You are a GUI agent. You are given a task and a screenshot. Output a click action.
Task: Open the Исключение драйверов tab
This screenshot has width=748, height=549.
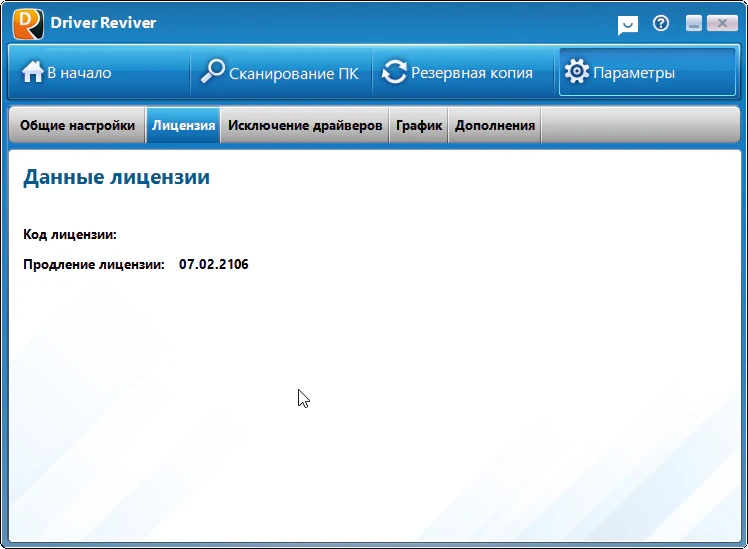pyautogui.click(x=305, y=125)
